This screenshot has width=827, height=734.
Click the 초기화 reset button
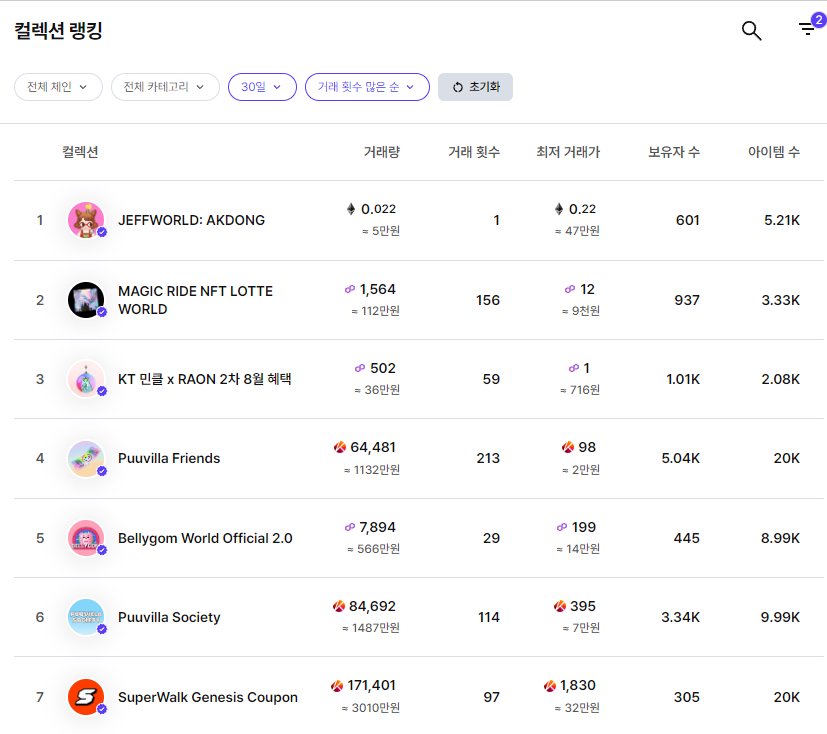[475, 87]
